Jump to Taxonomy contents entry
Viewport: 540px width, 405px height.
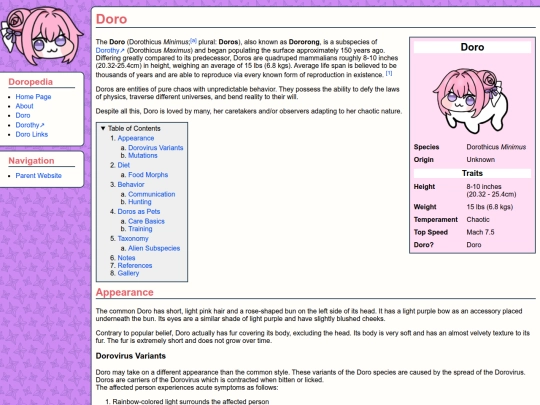[x=133, y=238]
